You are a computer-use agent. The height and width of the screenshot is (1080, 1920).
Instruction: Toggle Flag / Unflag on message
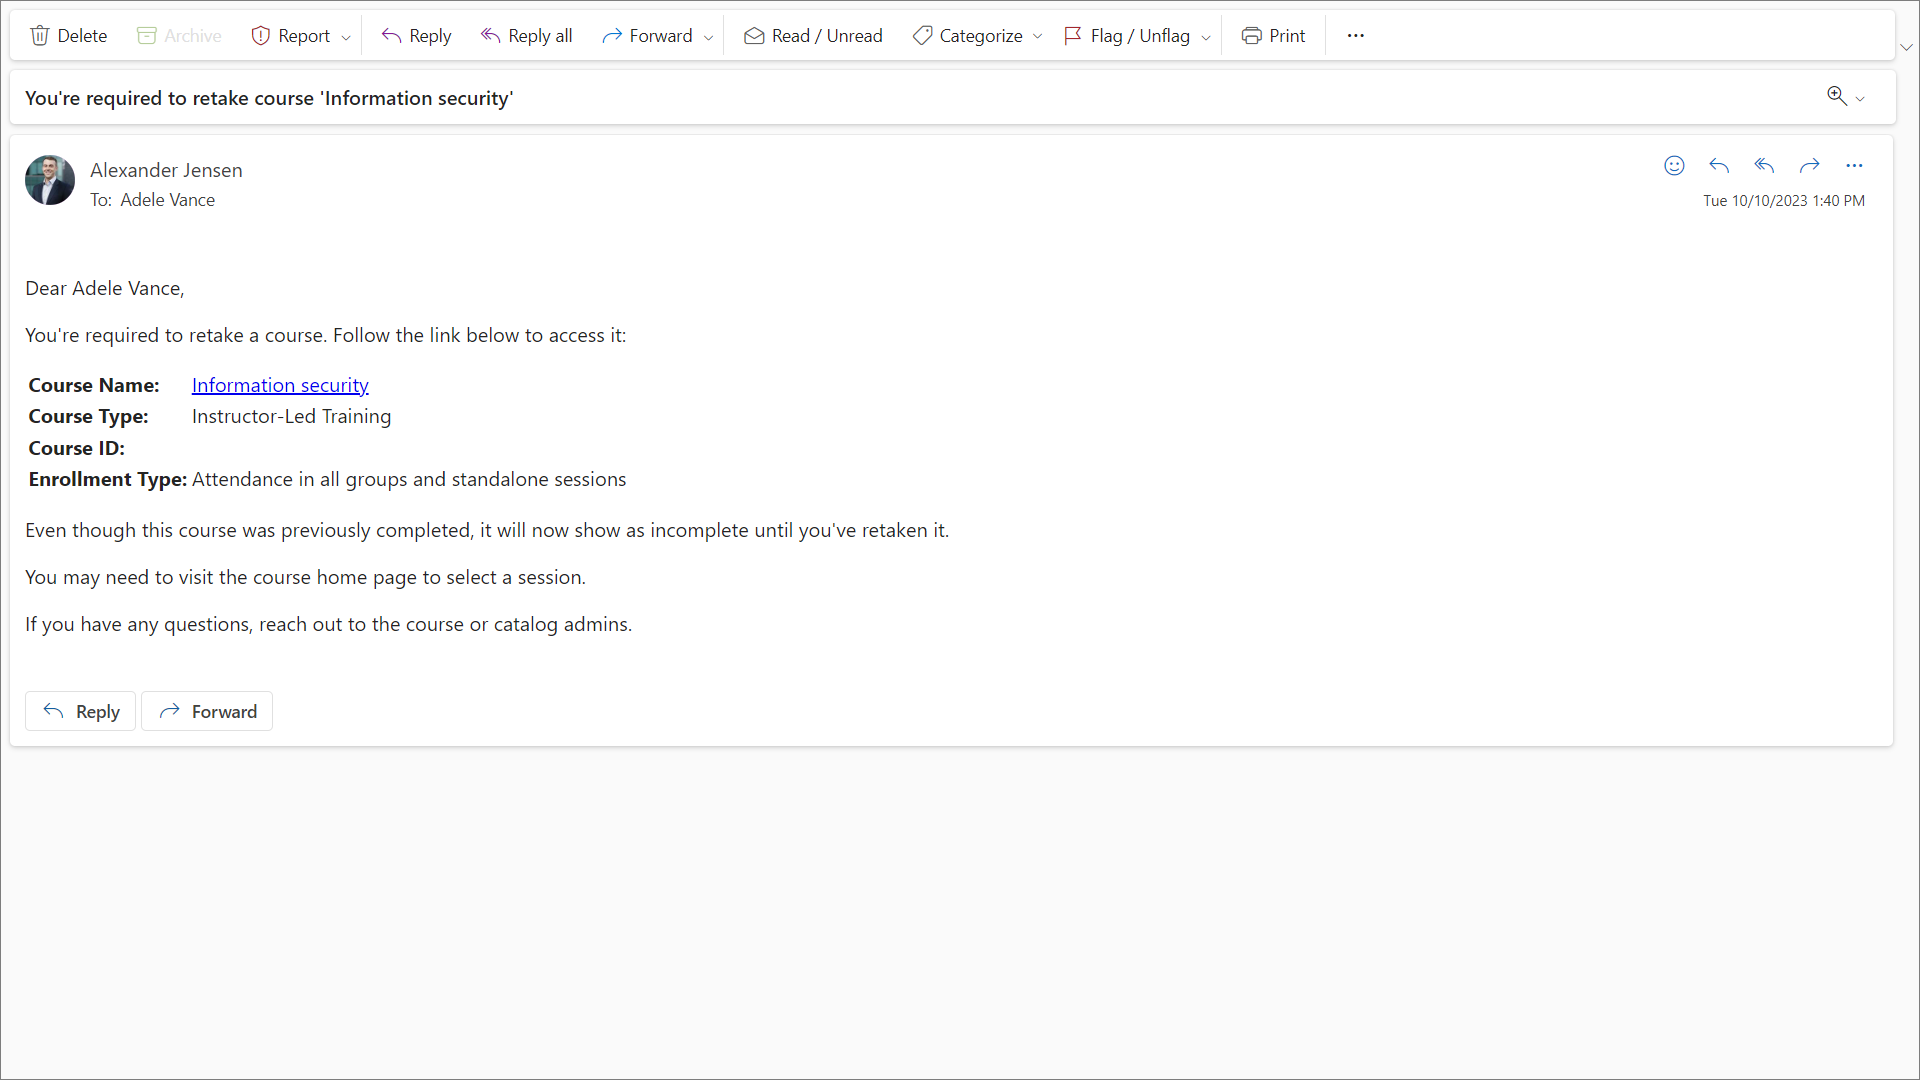(x=1126, y=36)
